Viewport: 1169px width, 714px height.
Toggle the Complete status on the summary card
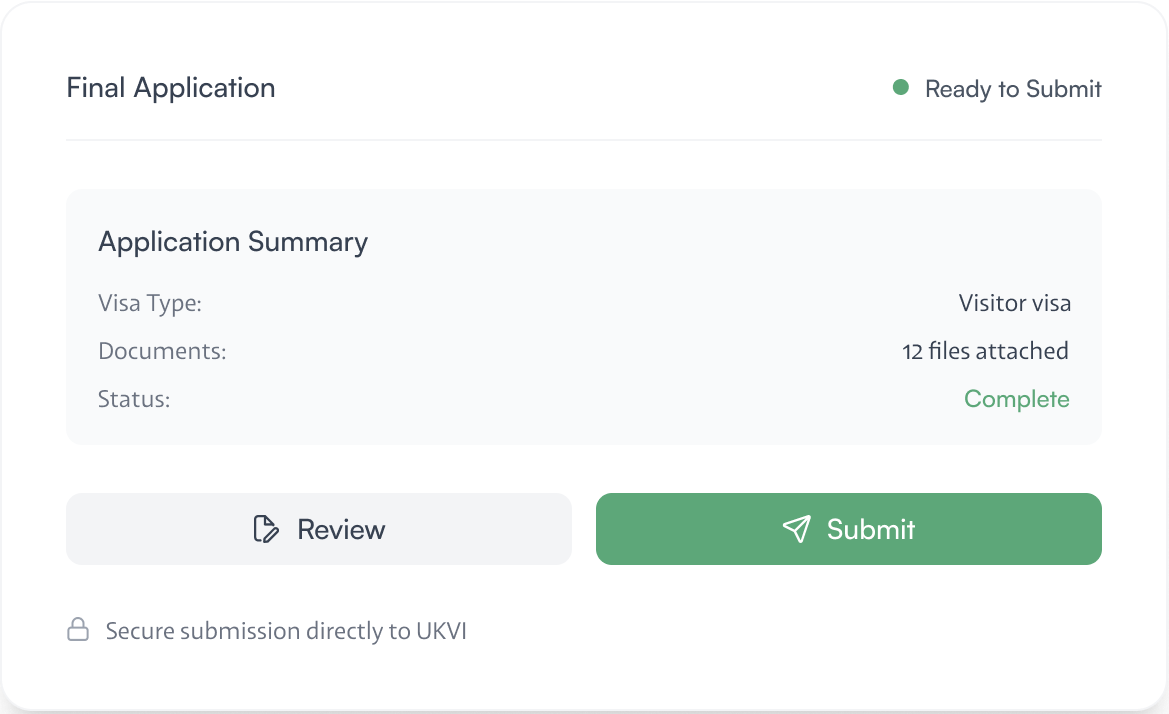pyautogui.click(x=1017, y=398)
